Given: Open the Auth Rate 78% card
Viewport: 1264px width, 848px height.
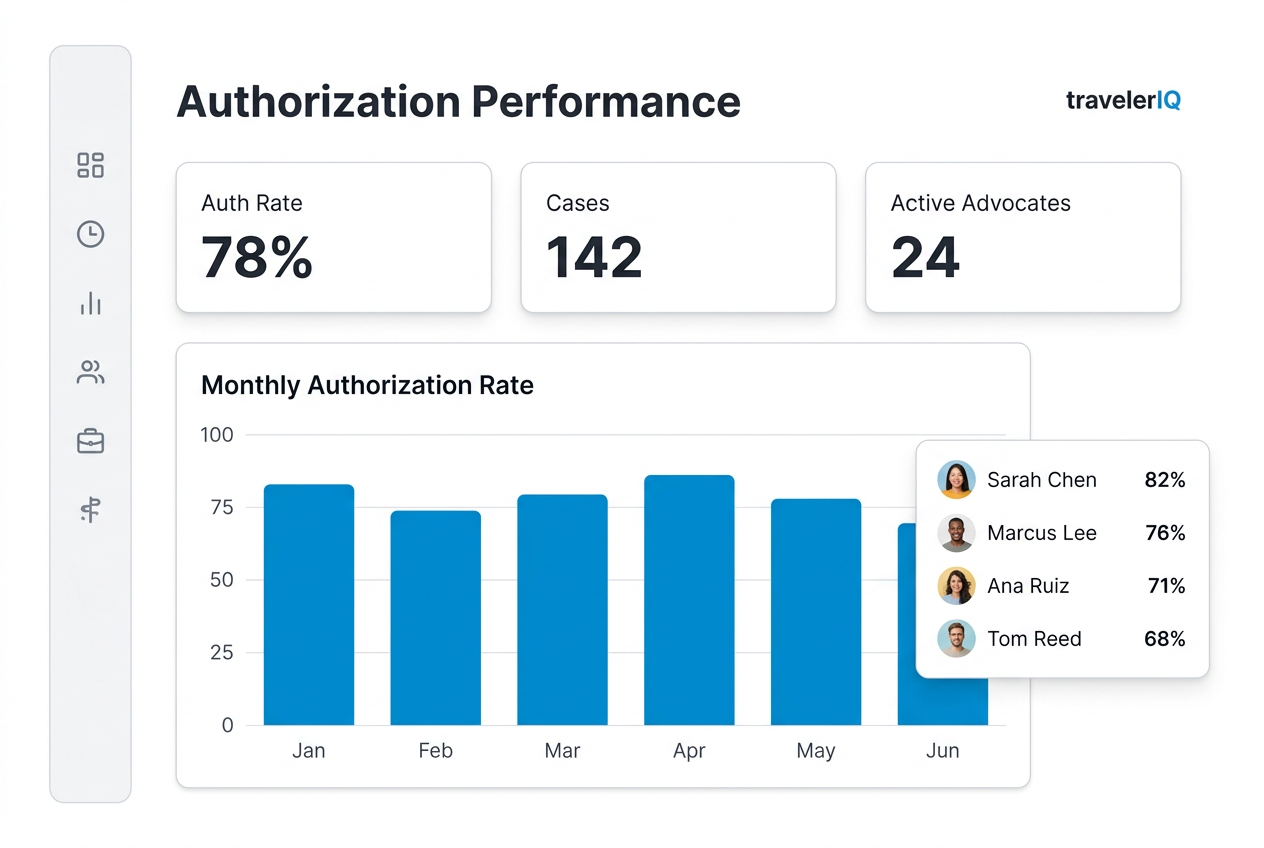Looking at the screenshot, I should [333, 237].
